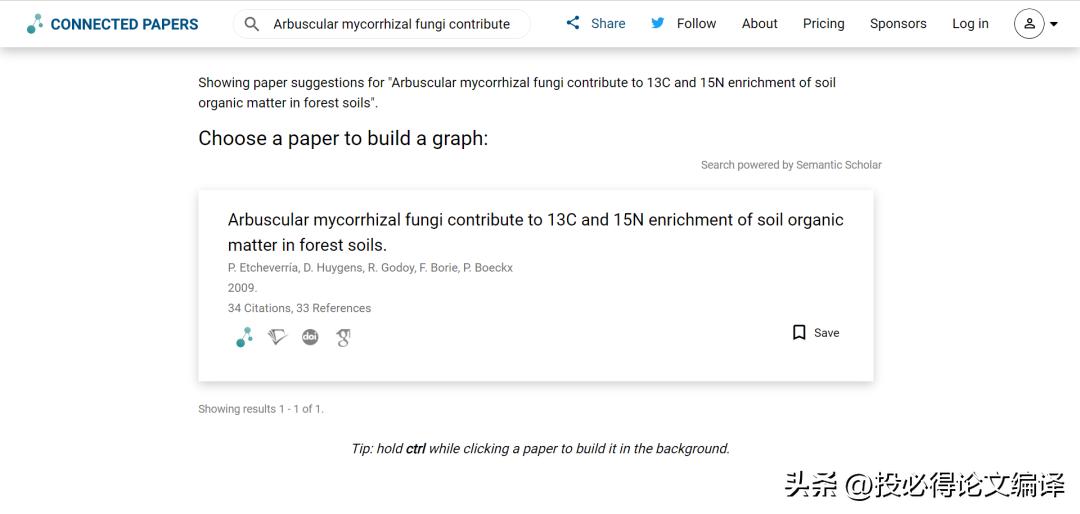The height and width of the screenshot is (514, 1080).
Task: Click the Share text button
Action: (608, 23)
